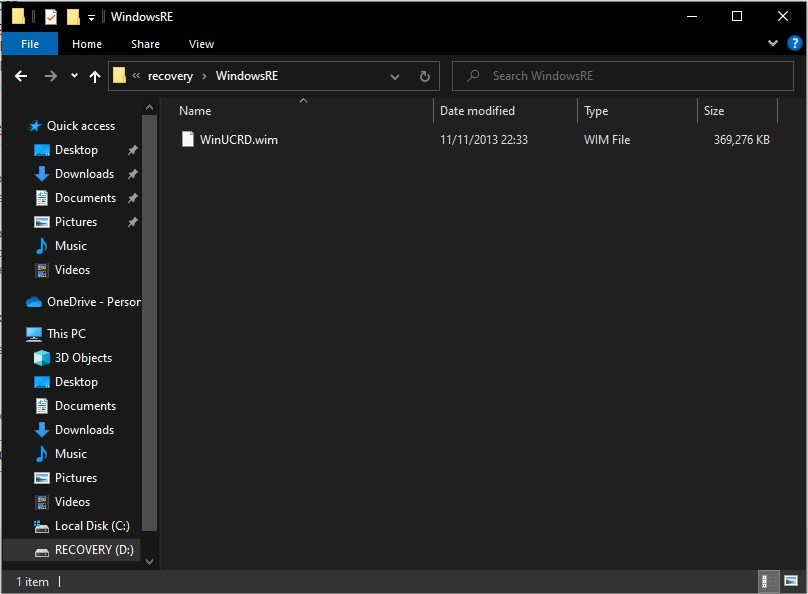Open Music under Quick access
The height and width of the screenshot is (594, 808).
71,246
